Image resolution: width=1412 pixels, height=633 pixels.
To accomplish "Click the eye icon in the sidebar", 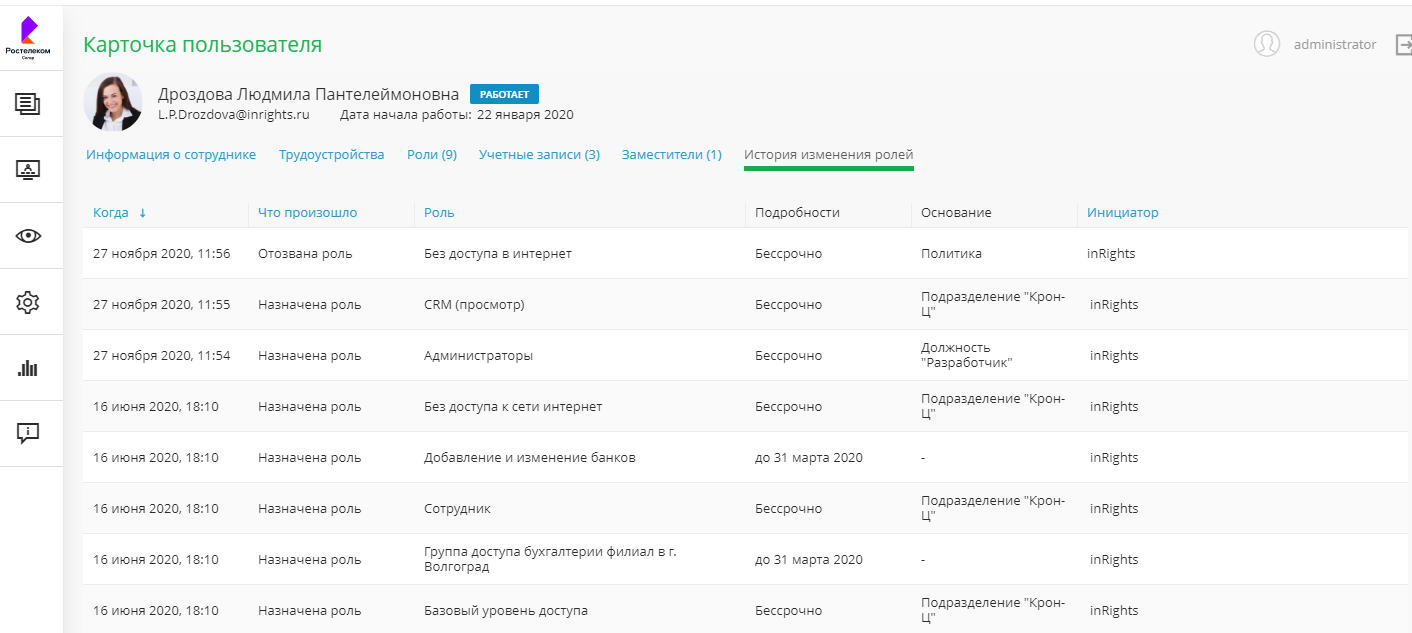I will coord(28,236).
